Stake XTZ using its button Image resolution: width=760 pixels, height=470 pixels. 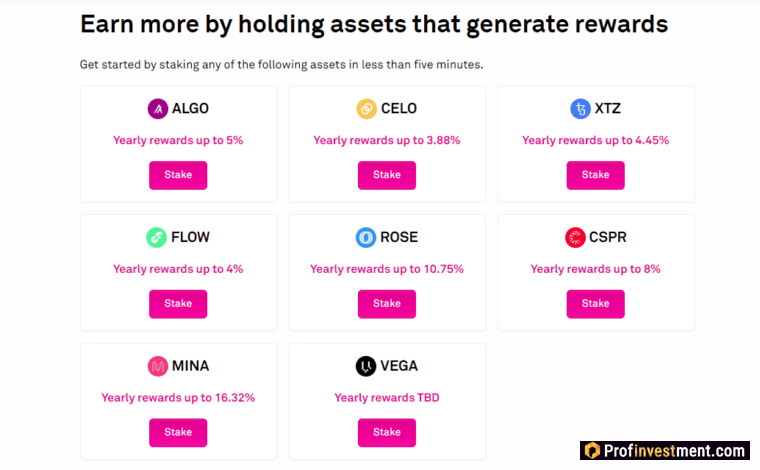(595, 175)
